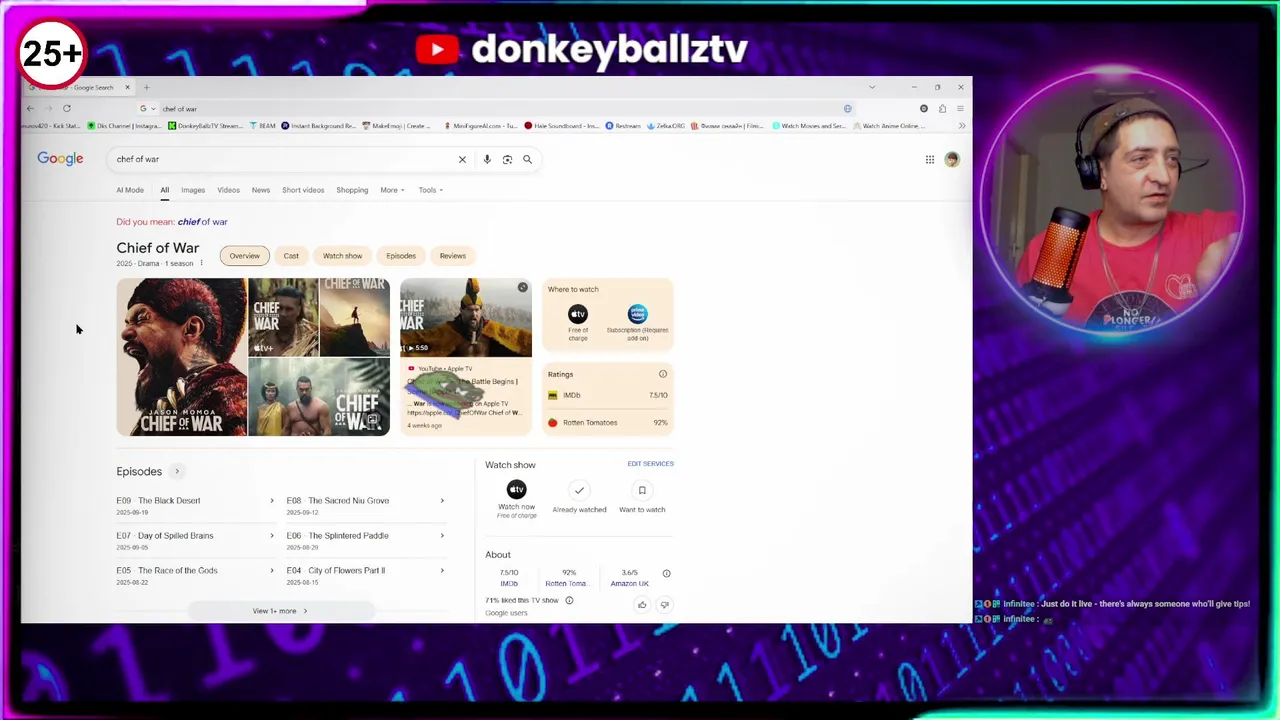Screen dimensions: 1280x720
Task: Open the Restream bookmark
Action: coord(623,126)
